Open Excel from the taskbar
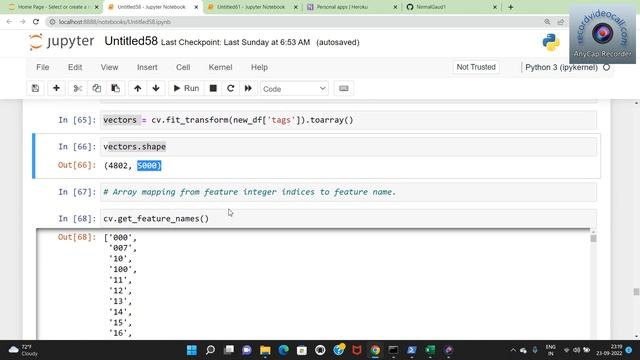The image size is (640, 360). click(430, 350)
